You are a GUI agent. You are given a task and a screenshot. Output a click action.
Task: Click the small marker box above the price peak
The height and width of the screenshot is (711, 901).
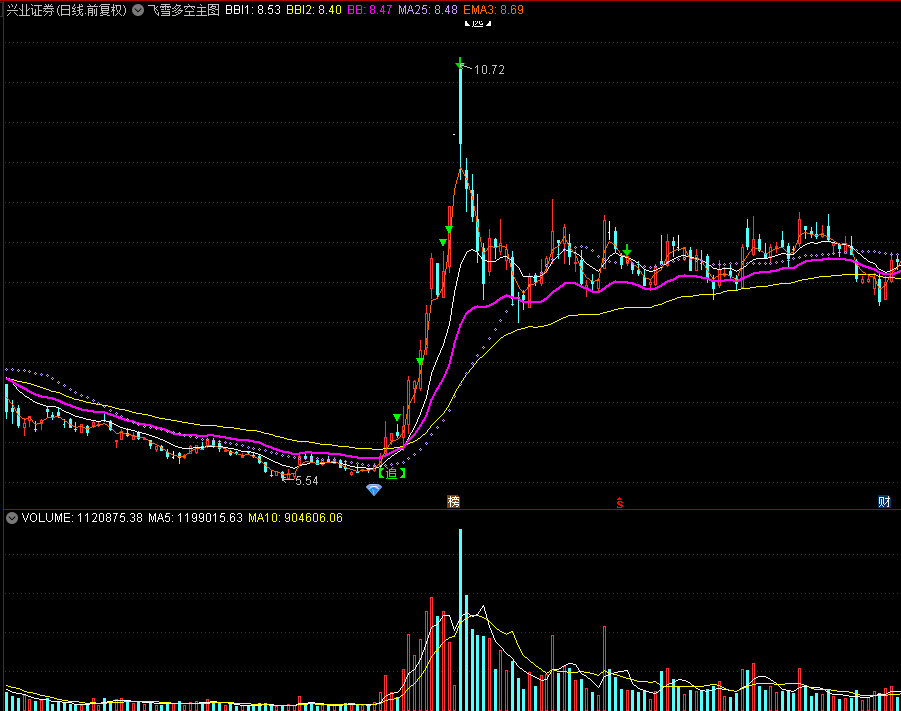[x=478, y=23]
